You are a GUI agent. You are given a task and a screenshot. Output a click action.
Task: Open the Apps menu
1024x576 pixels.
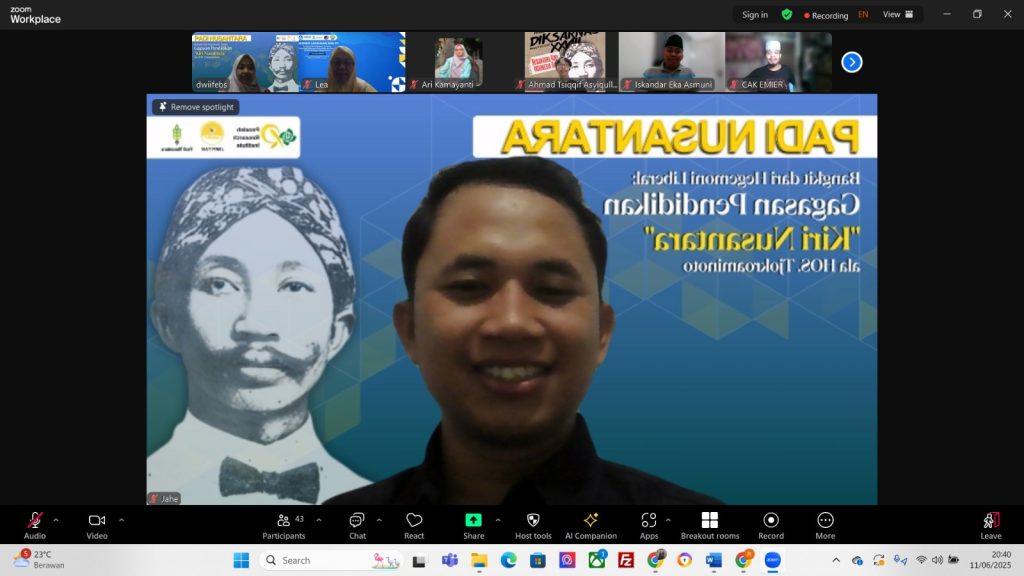click(649, 525)
